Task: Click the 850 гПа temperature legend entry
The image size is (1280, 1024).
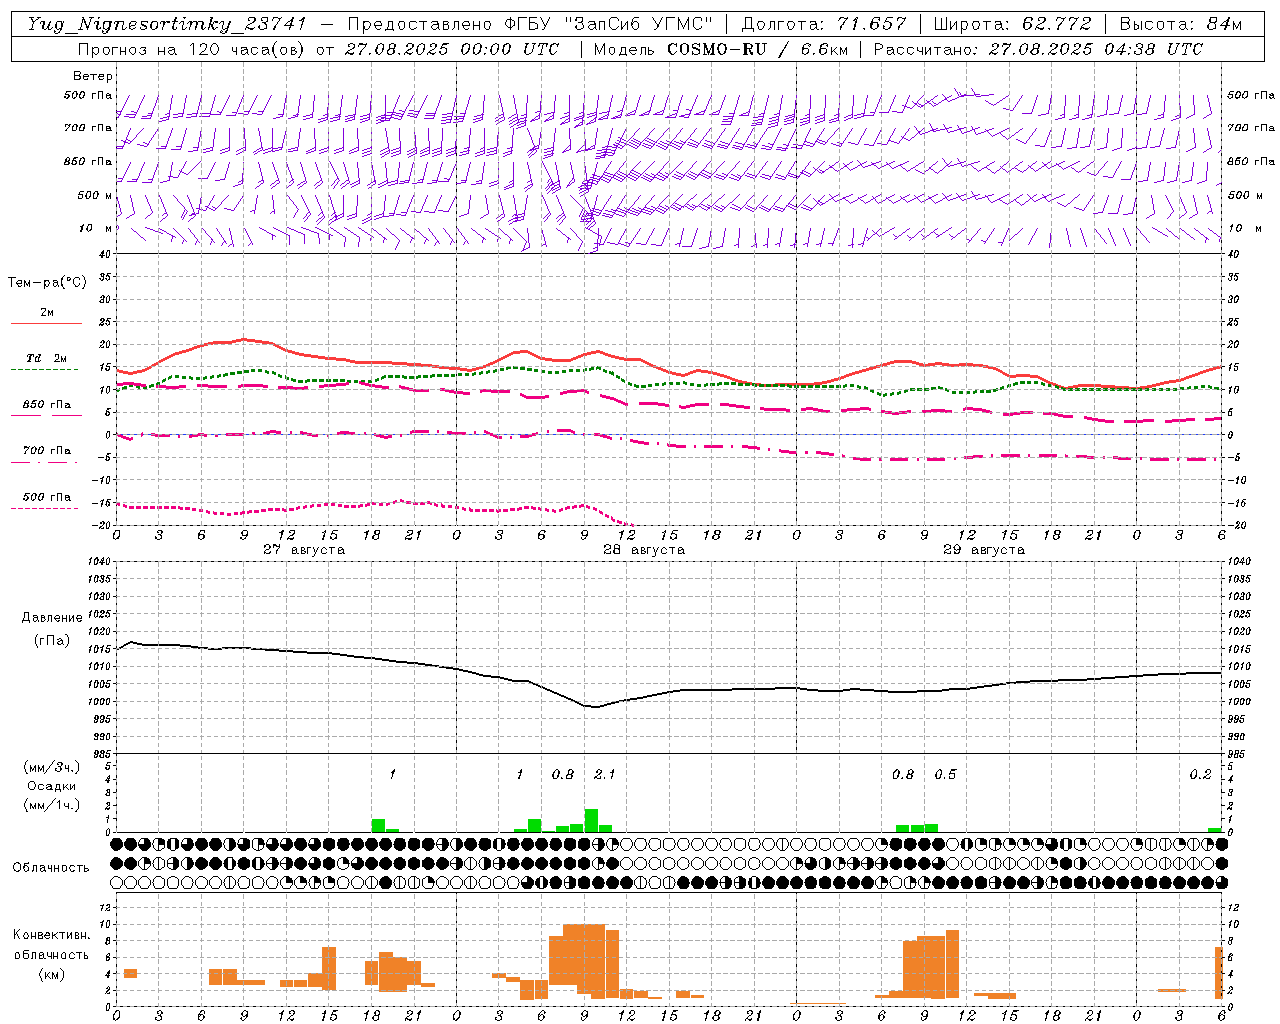Action: [x=46, y=405]
